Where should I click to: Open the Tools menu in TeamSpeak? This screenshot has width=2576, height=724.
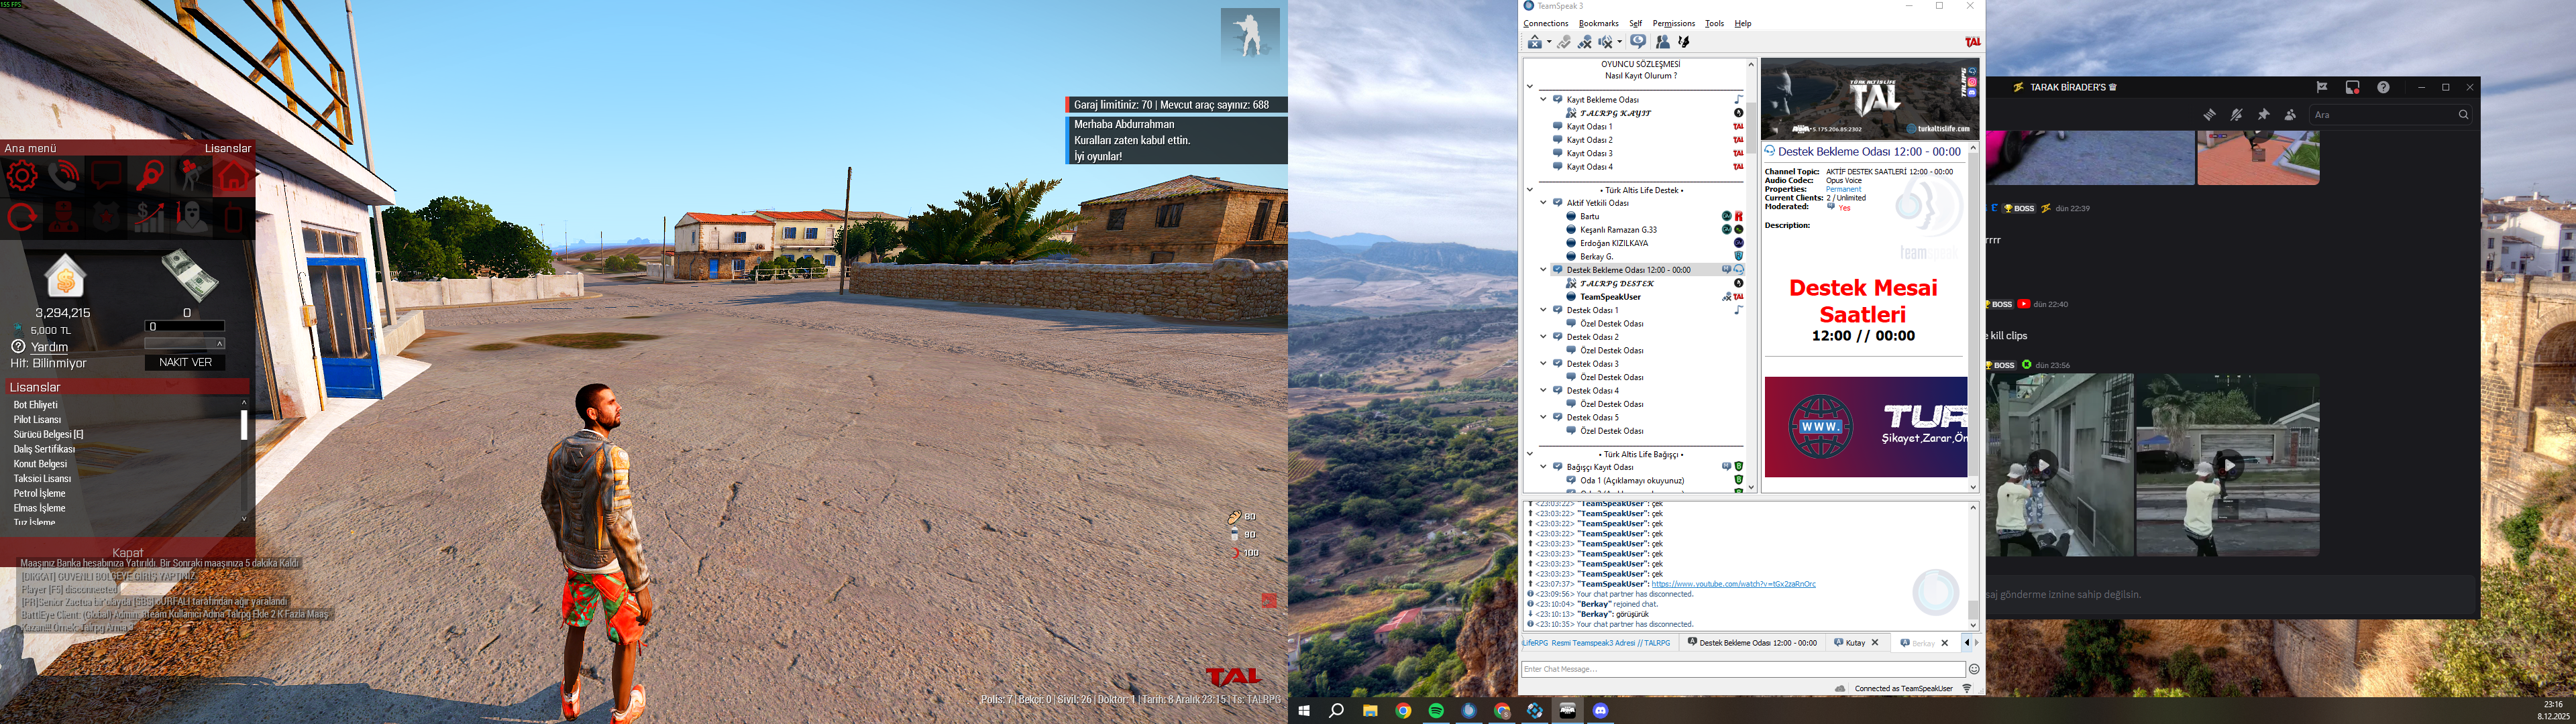pyautogui.click(x=1714, y=24)
